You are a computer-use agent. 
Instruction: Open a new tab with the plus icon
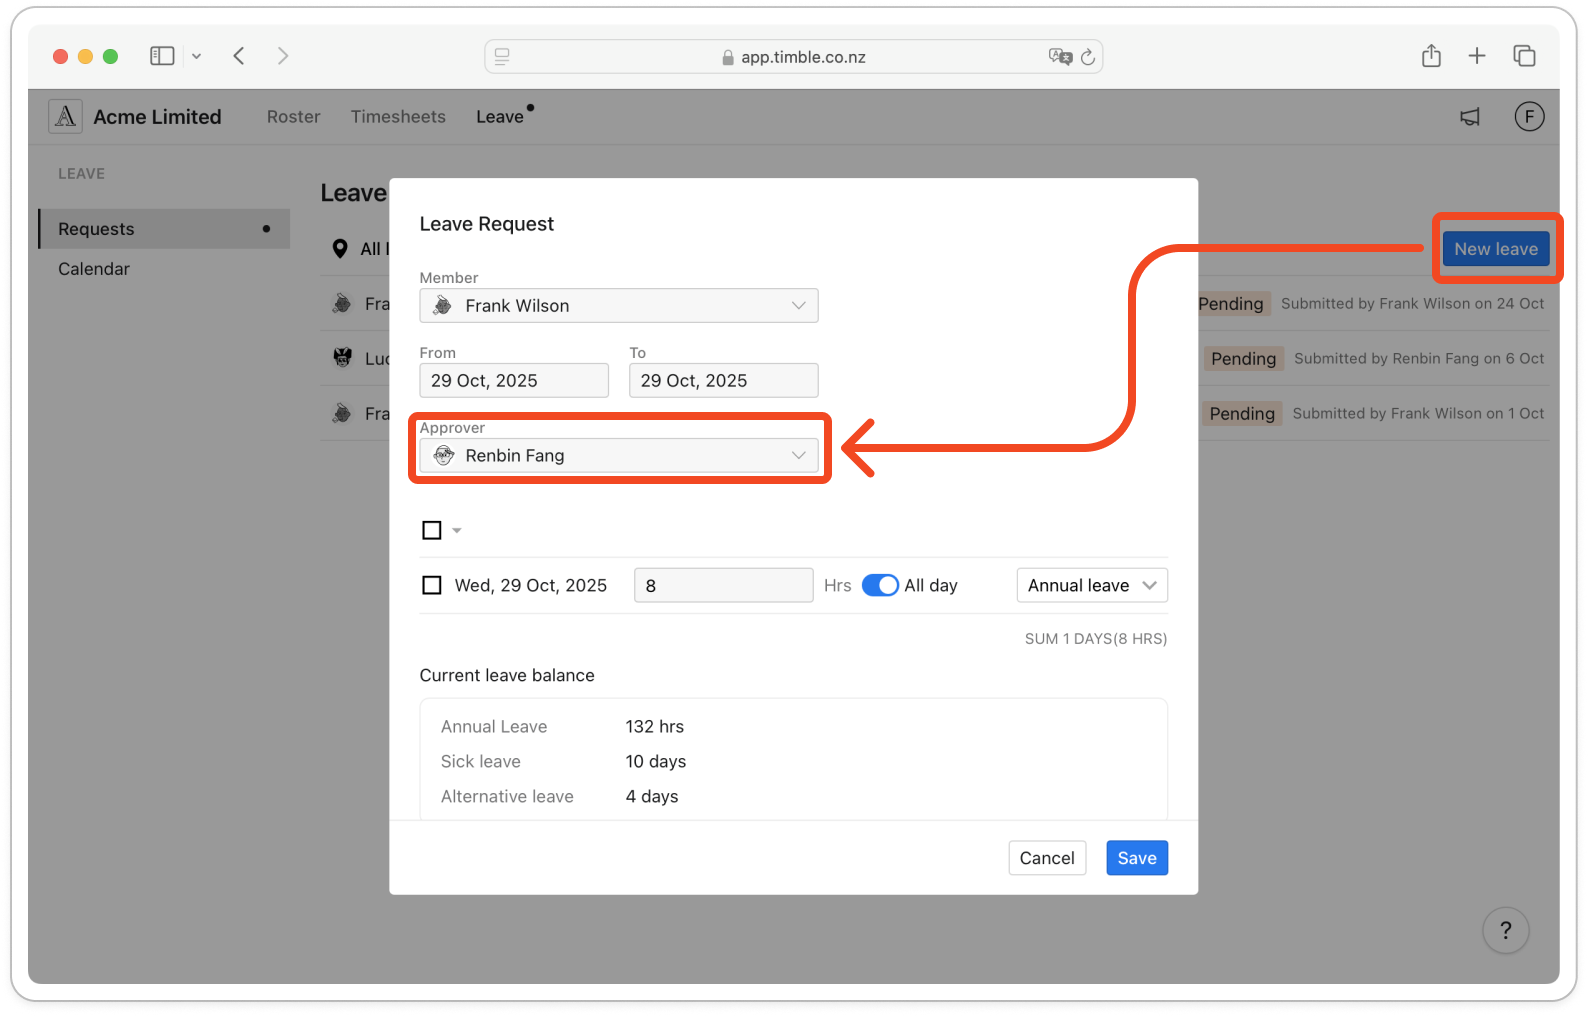[1477, 56]
